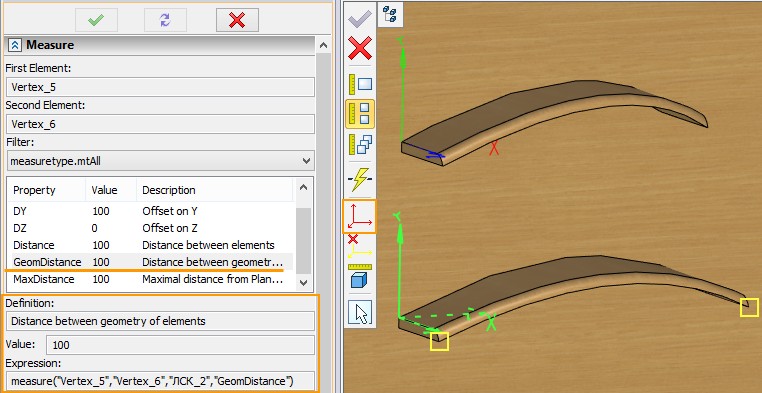This screenshot has height=393, width=762.
Task: Click the lightning bolt icon
Action: tap(360, 179)
